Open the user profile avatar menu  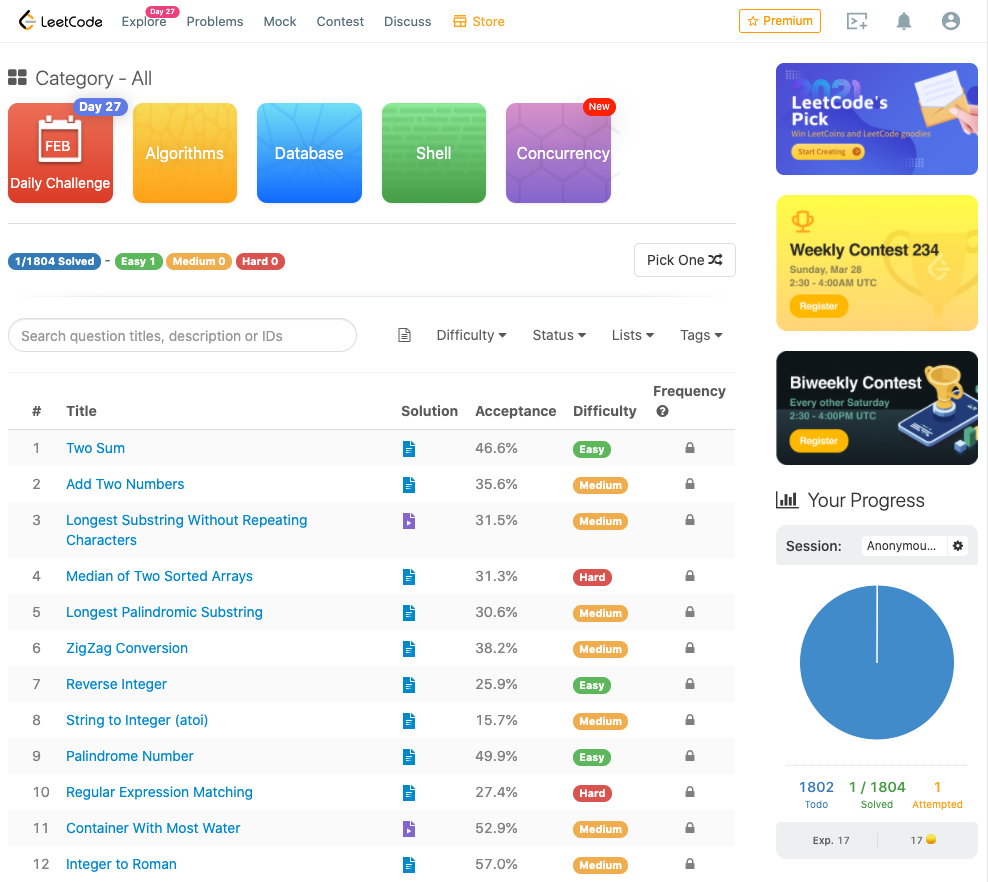click(950, 21)
